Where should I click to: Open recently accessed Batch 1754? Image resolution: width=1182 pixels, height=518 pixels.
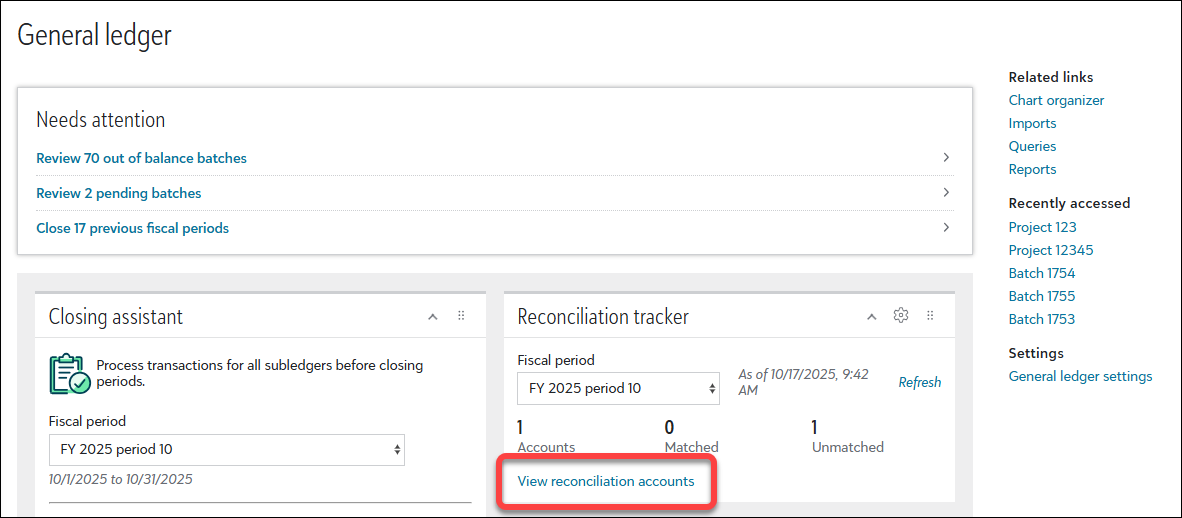1042,273
